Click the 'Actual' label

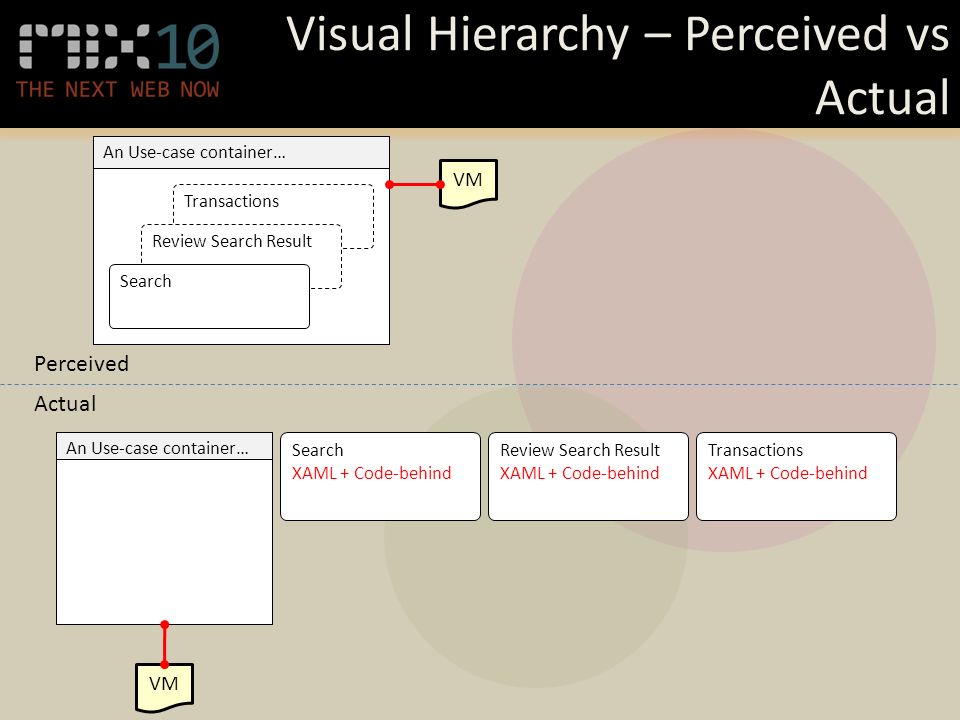65,403
